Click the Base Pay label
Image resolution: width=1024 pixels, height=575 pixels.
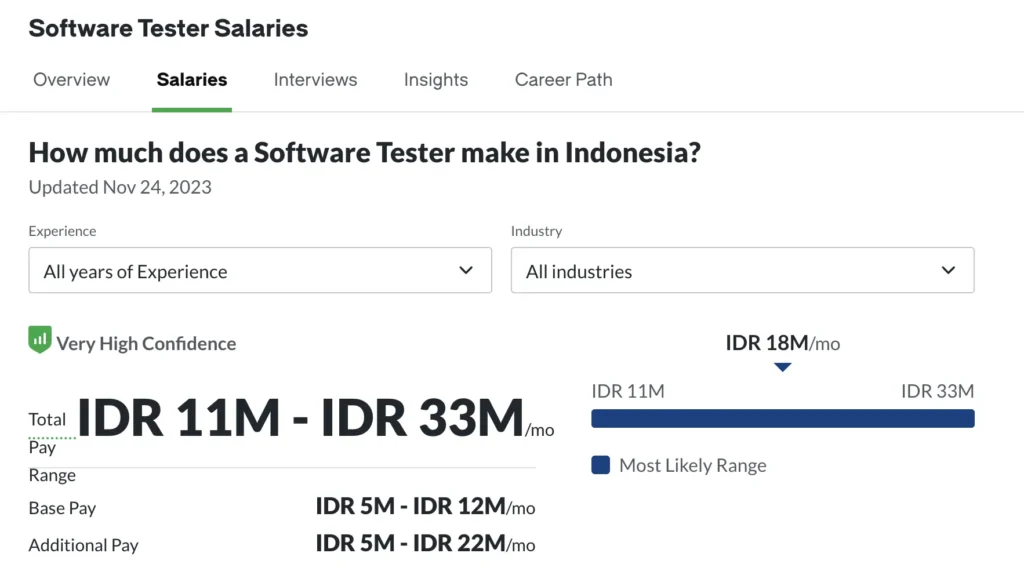(x=62, y=508)
